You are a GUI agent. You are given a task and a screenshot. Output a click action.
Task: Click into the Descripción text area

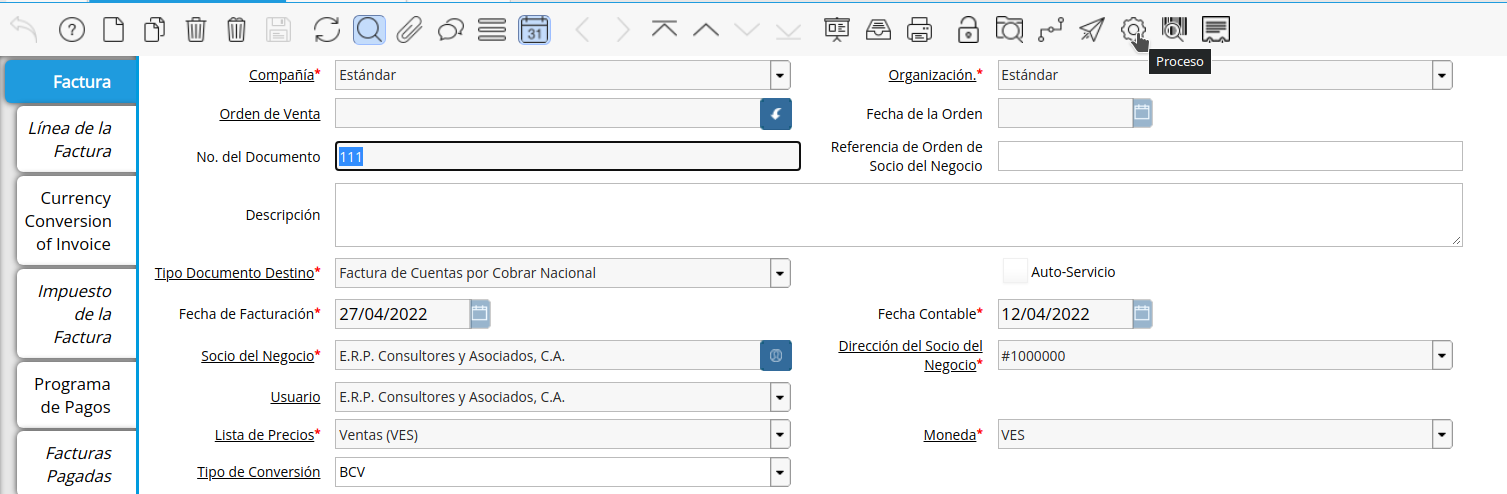point(898,215)
